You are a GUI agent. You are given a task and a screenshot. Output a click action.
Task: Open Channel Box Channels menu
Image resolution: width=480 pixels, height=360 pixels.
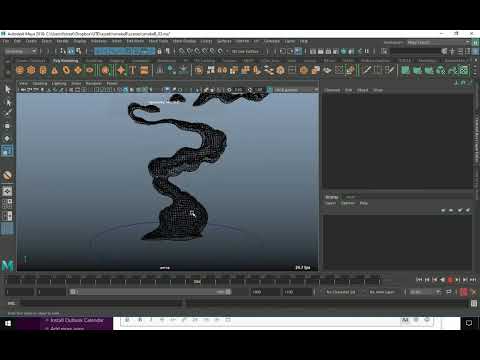point(332,90)
